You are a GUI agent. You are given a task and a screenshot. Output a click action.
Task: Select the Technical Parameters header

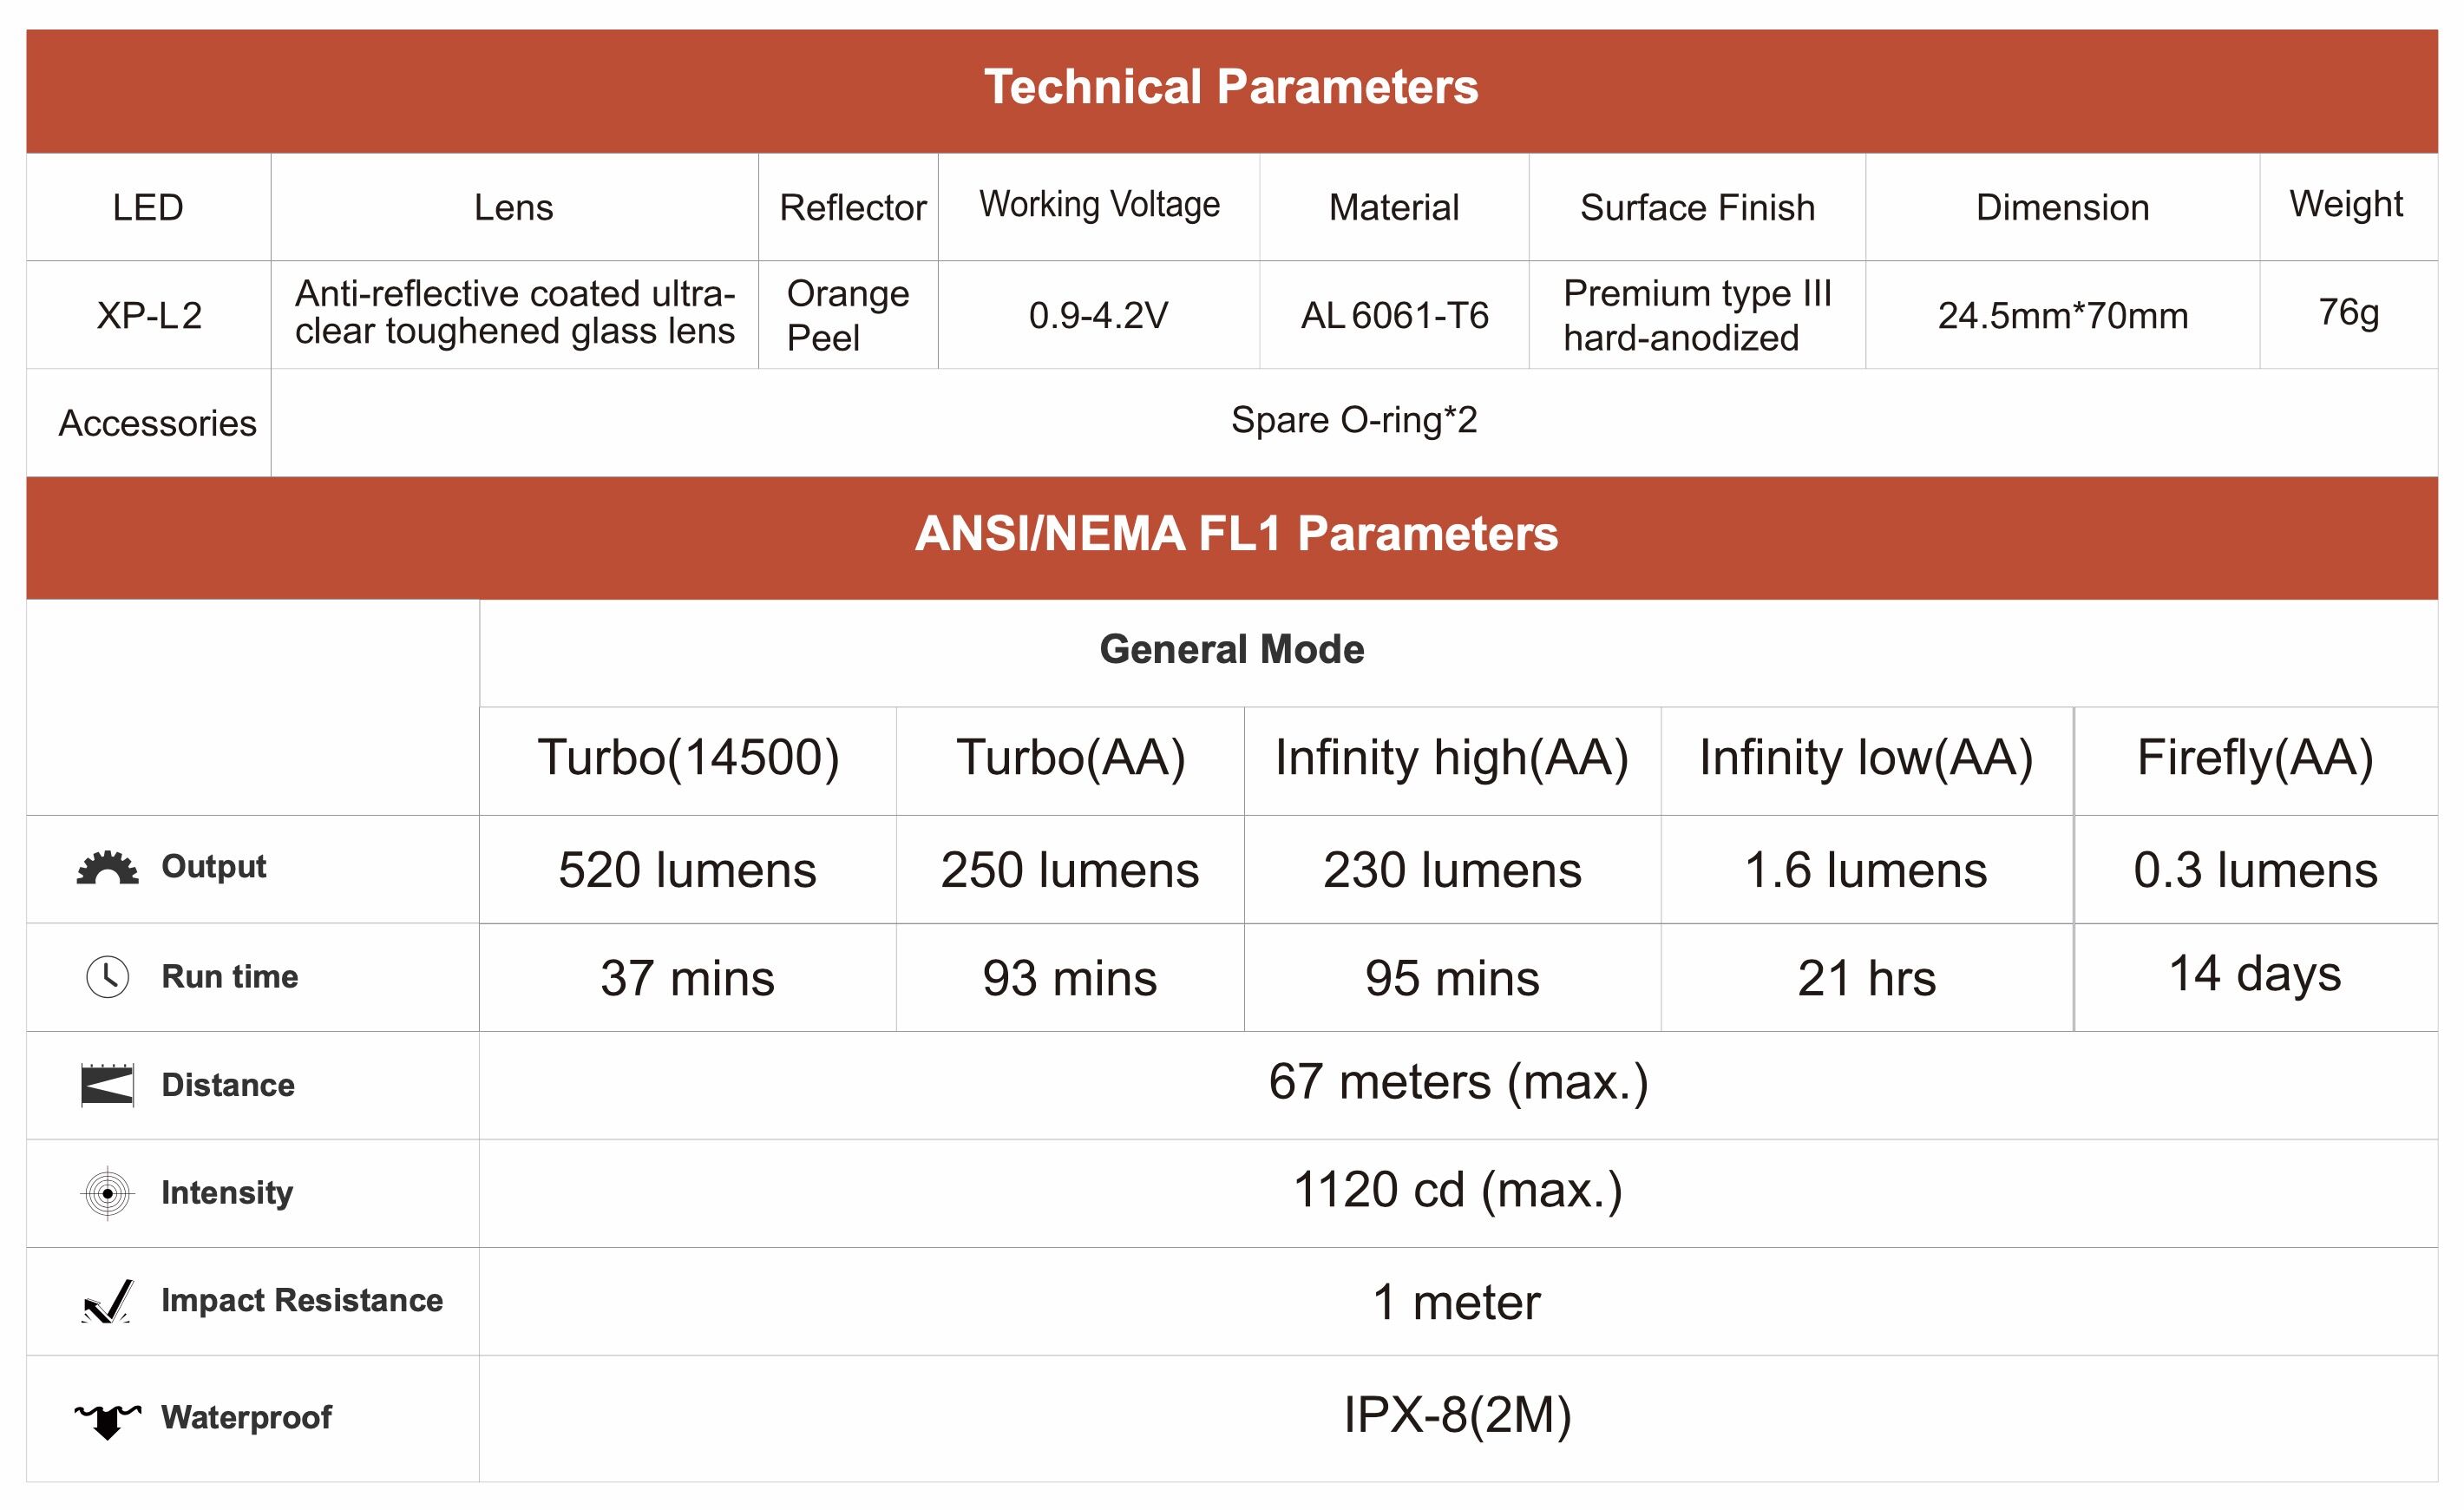pos(1231,88)
